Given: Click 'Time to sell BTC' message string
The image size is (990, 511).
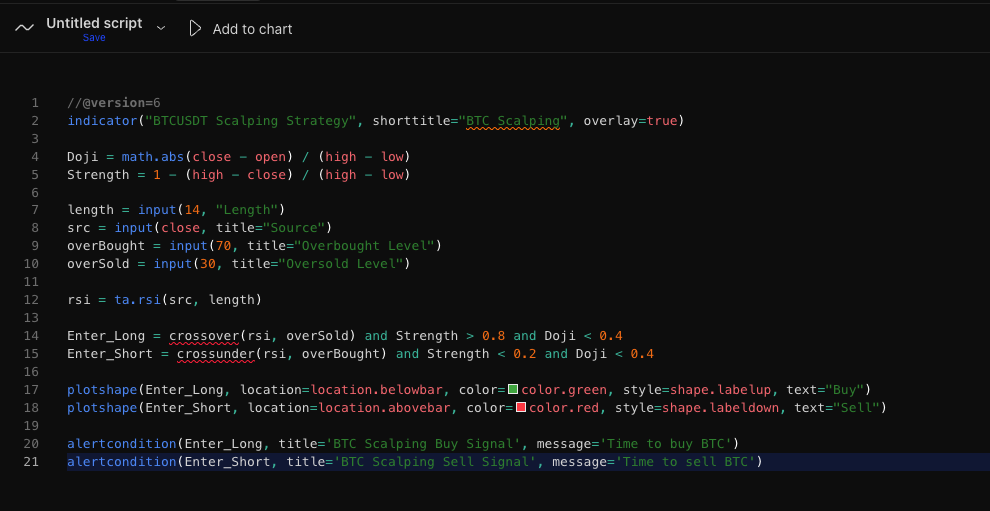Looking at the screenshot, I should (684, 462).
